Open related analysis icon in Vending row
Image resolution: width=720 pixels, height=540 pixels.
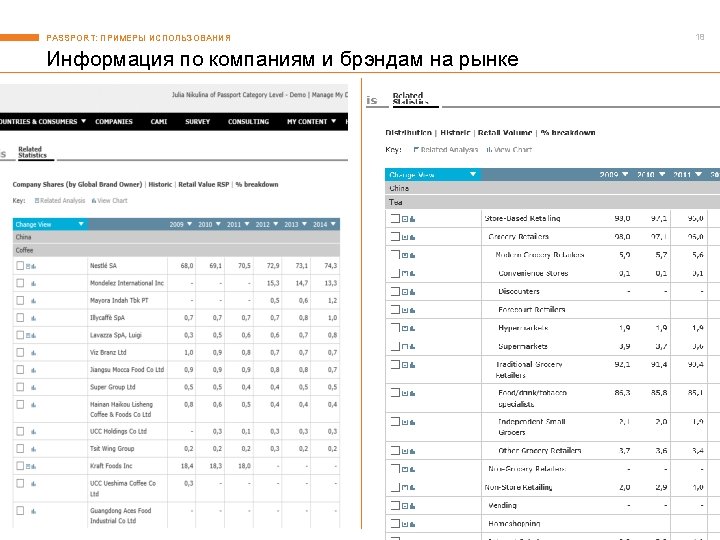(x=405, y=506)
